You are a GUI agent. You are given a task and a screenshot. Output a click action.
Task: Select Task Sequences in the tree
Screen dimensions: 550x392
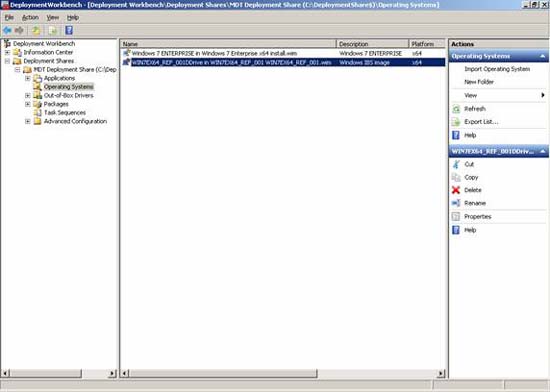tap(65, 113)
